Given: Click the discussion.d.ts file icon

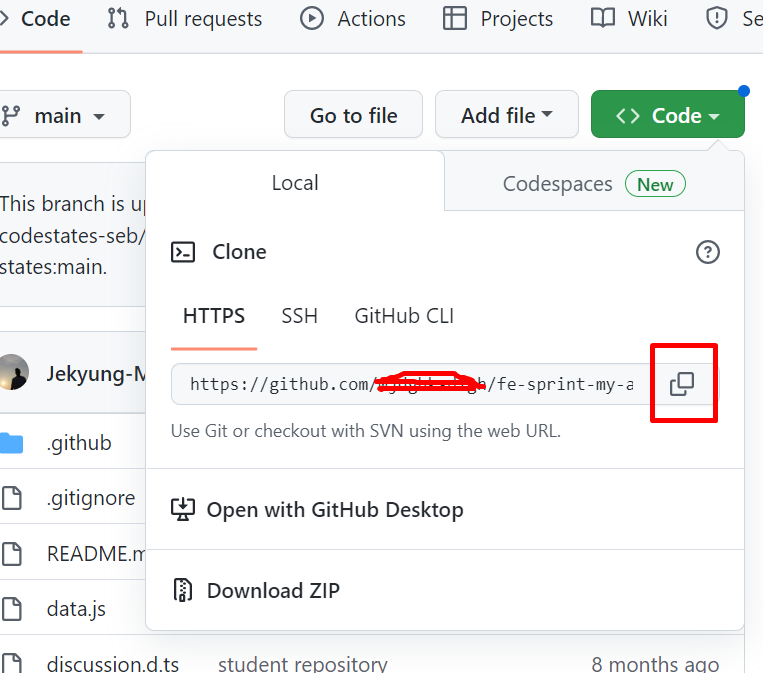Looking at the screenshot, I should tap(12, 663).
